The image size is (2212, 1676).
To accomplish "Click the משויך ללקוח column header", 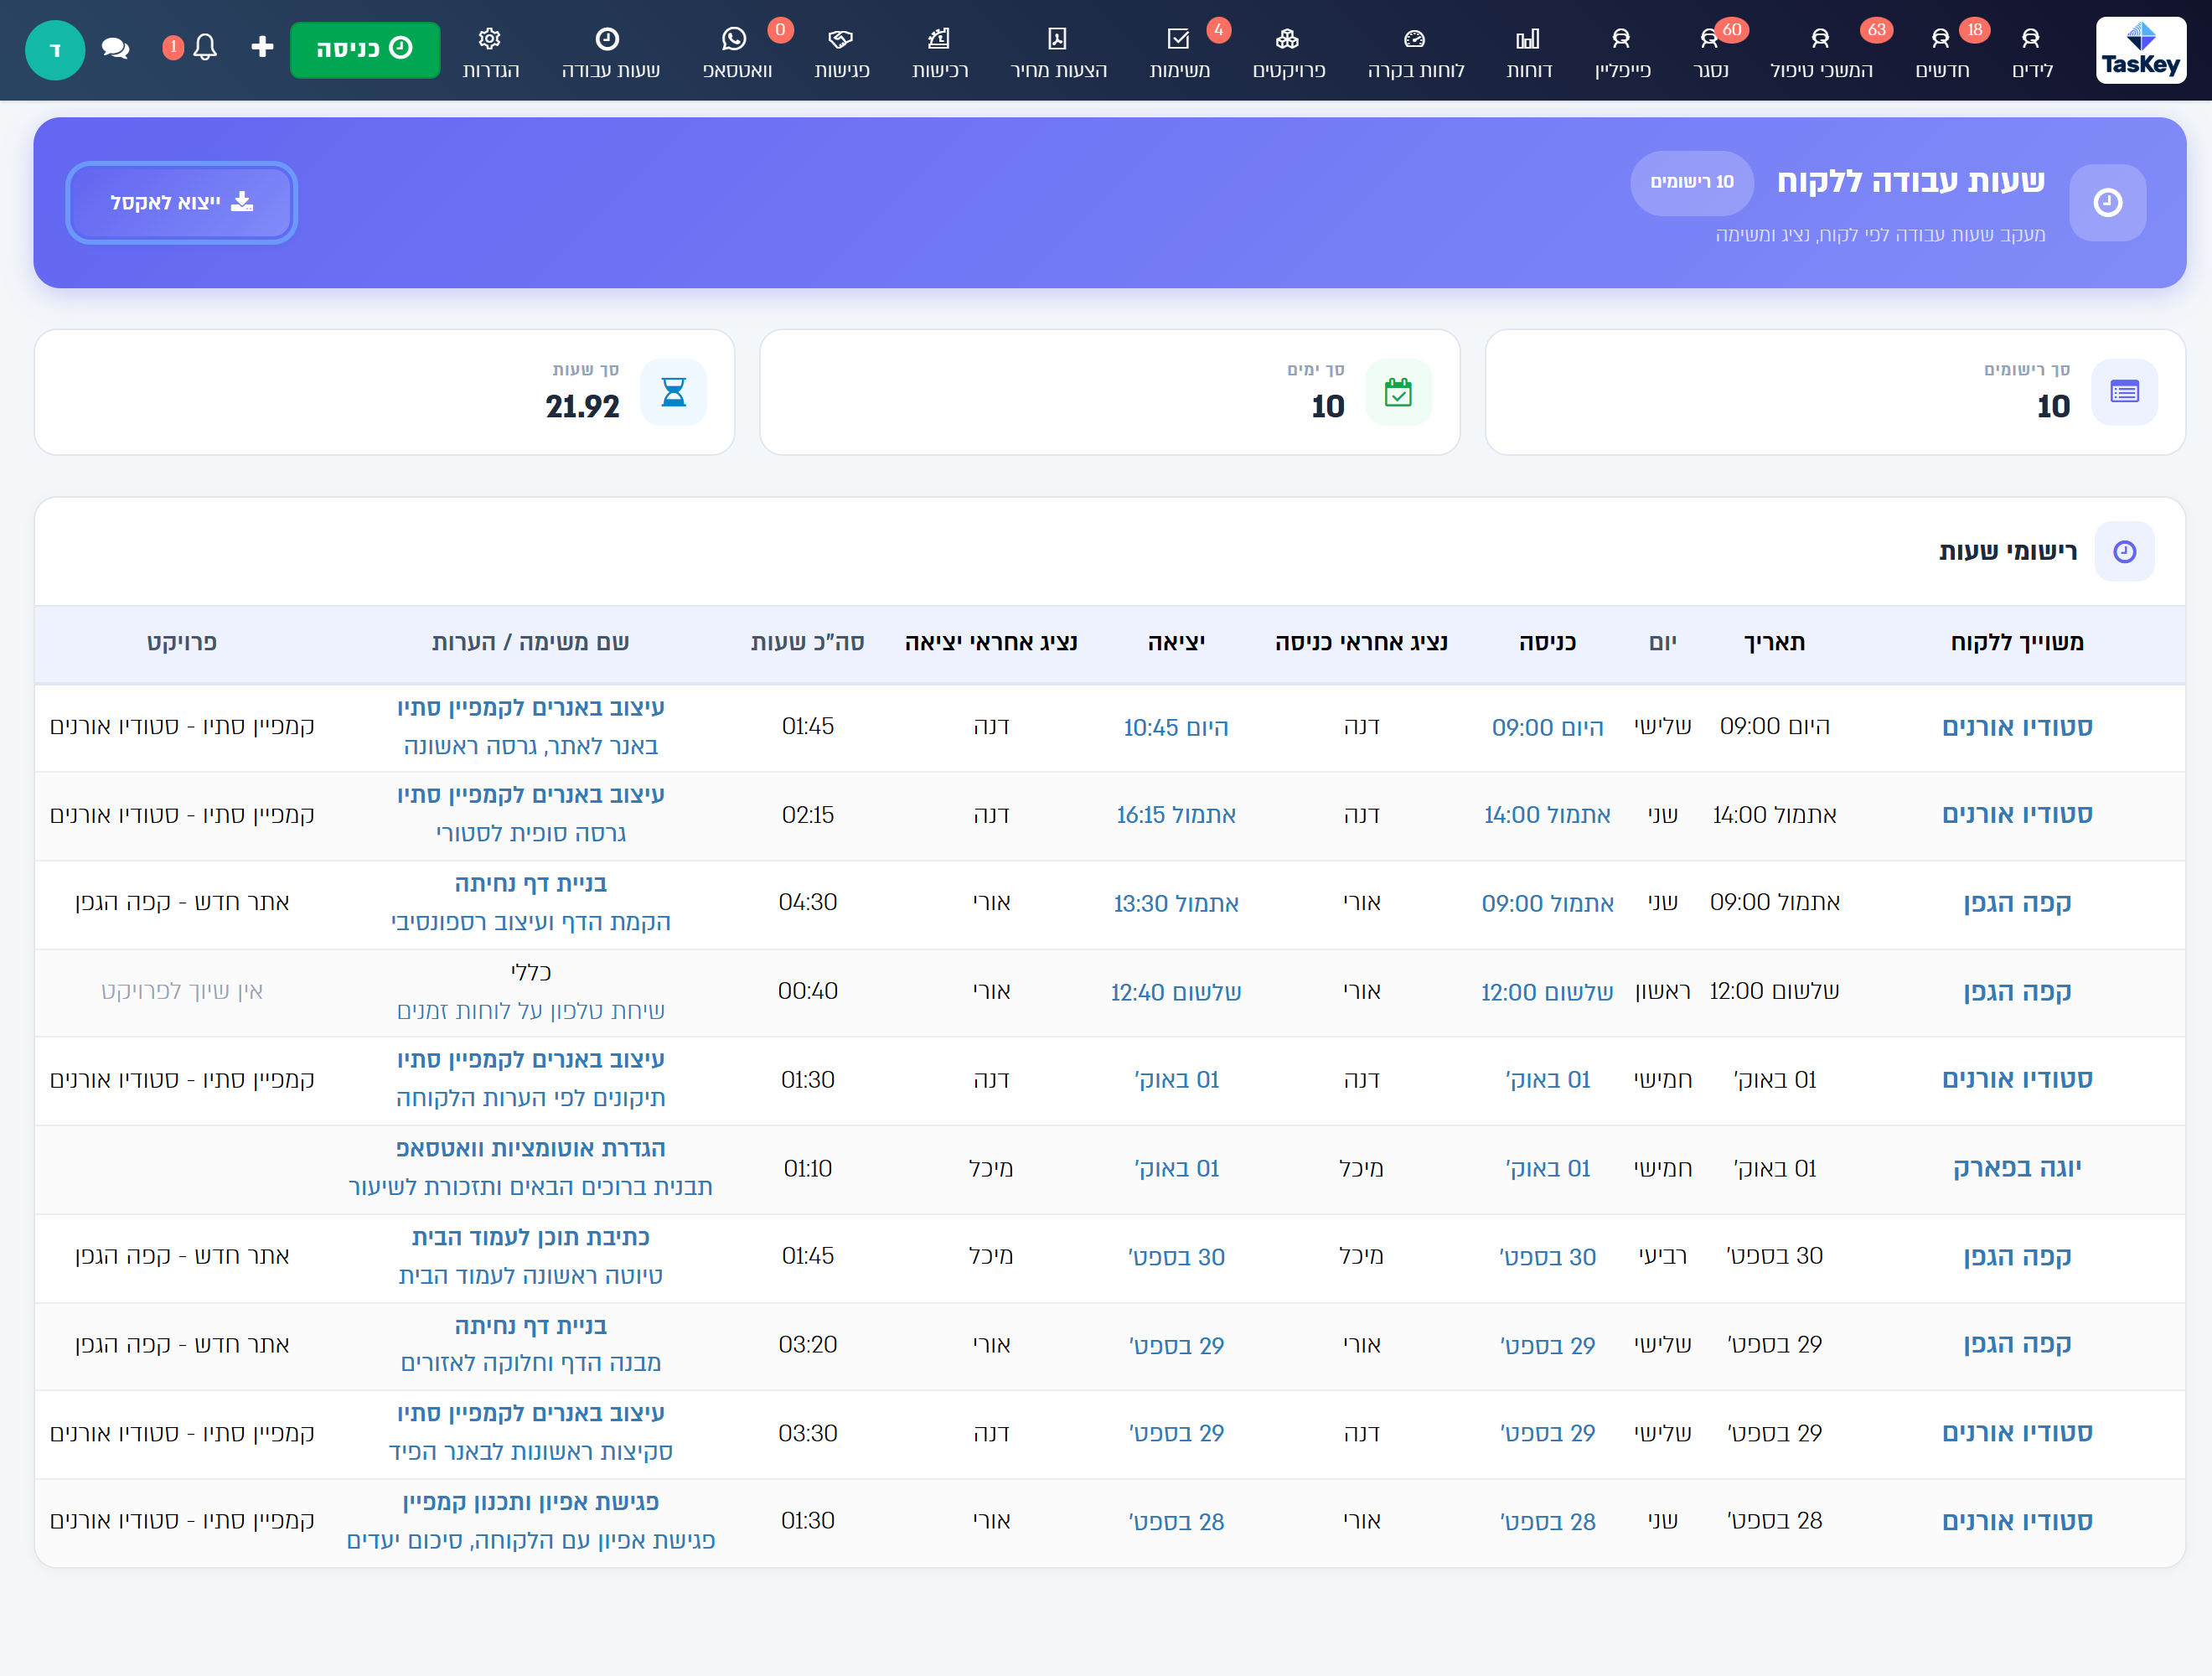I will [2017, 642].
